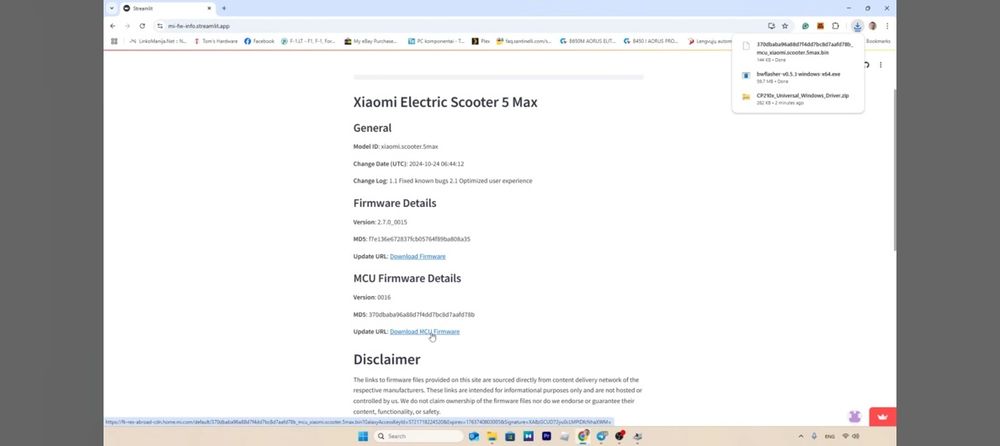The image size is (1000, 446).
Task: Click the address bar URL mi-fw-info.streamlit.app
Action: [199, 26]
